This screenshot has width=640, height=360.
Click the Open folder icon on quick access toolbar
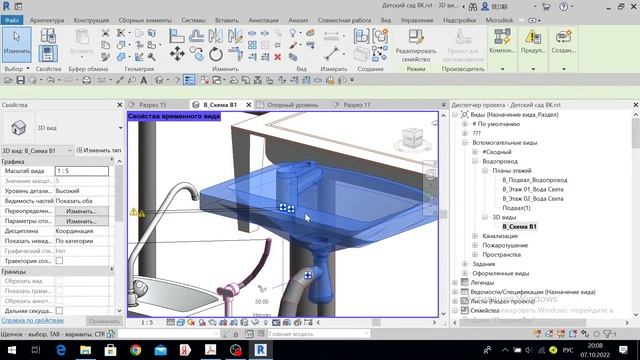pos(8,80)
